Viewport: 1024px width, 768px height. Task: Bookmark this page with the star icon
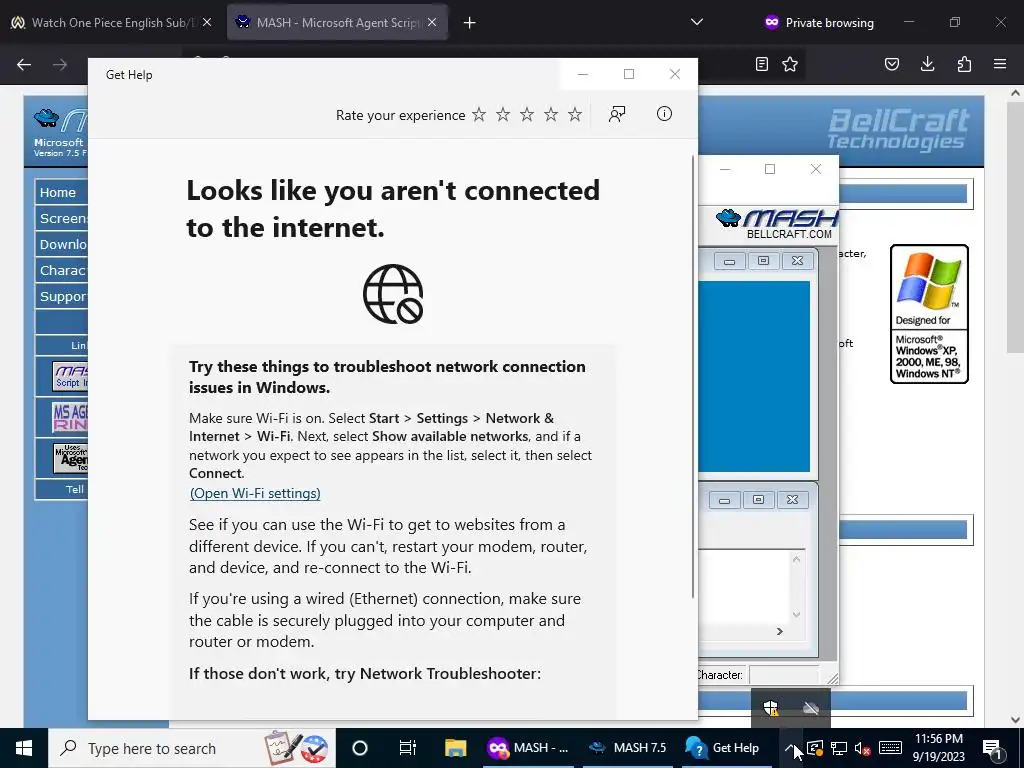click(790, 64)
